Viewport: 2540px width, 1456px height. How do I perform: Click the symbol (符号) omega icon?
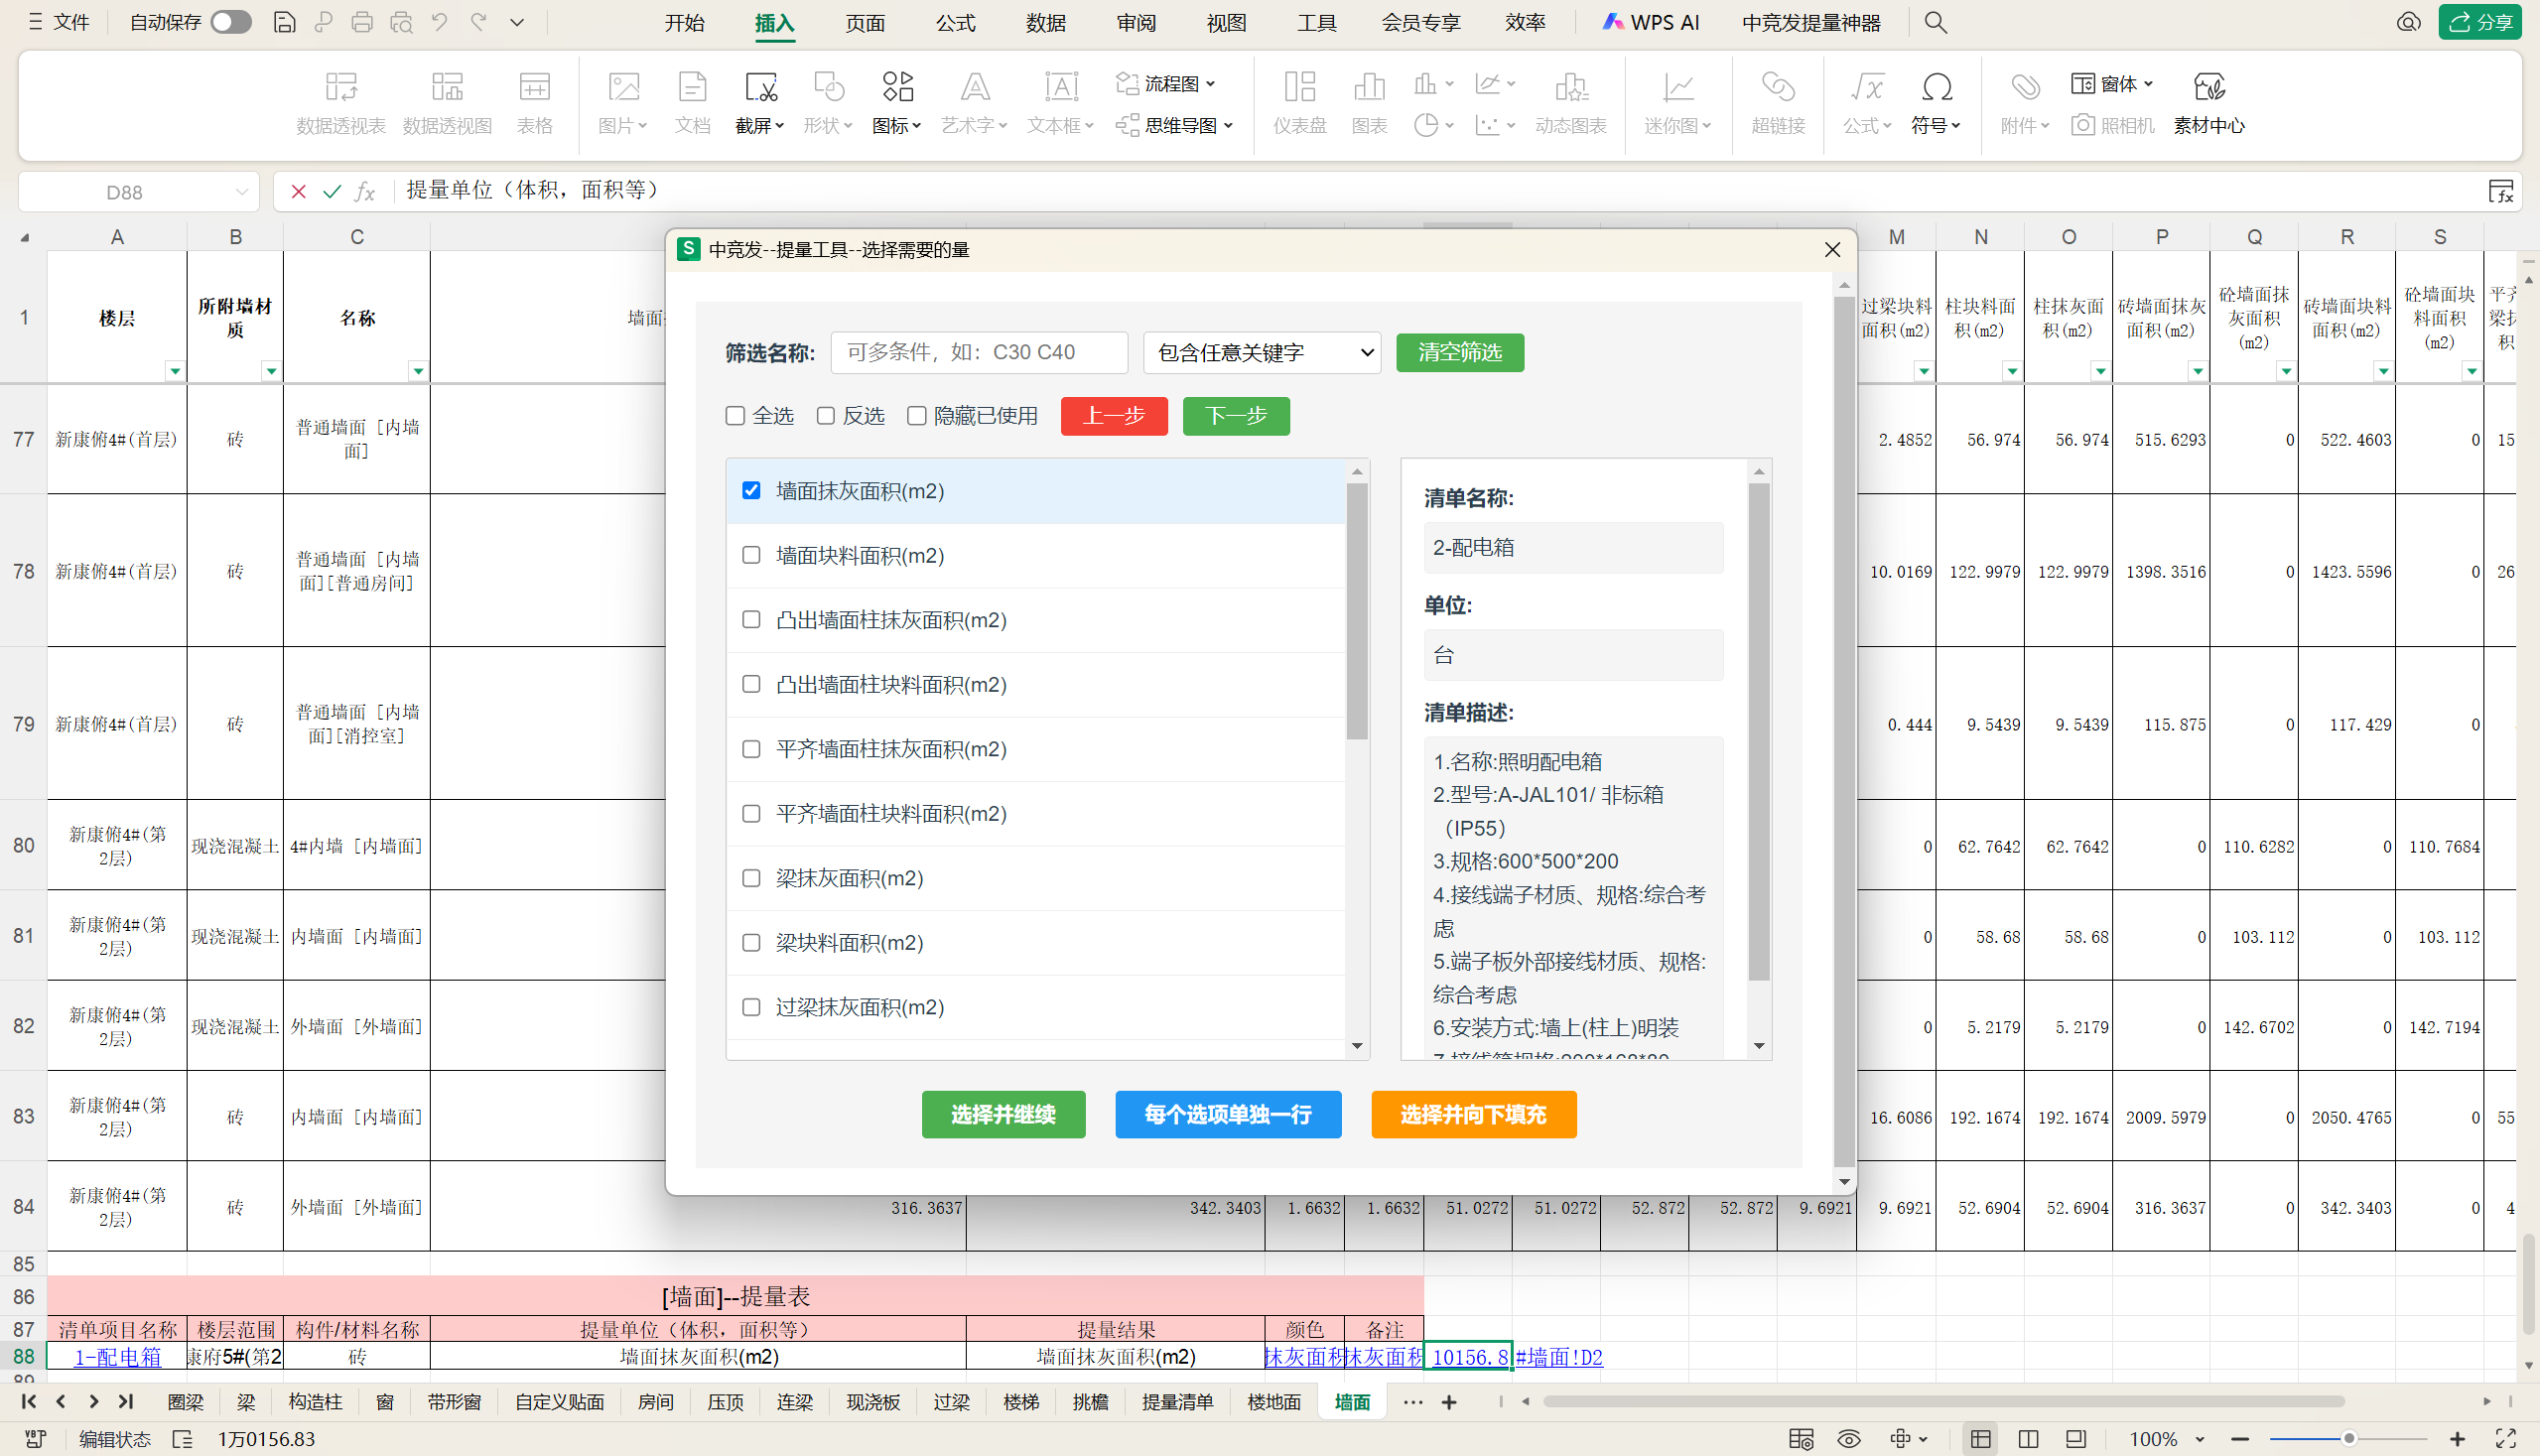[x=1936, y=89]
